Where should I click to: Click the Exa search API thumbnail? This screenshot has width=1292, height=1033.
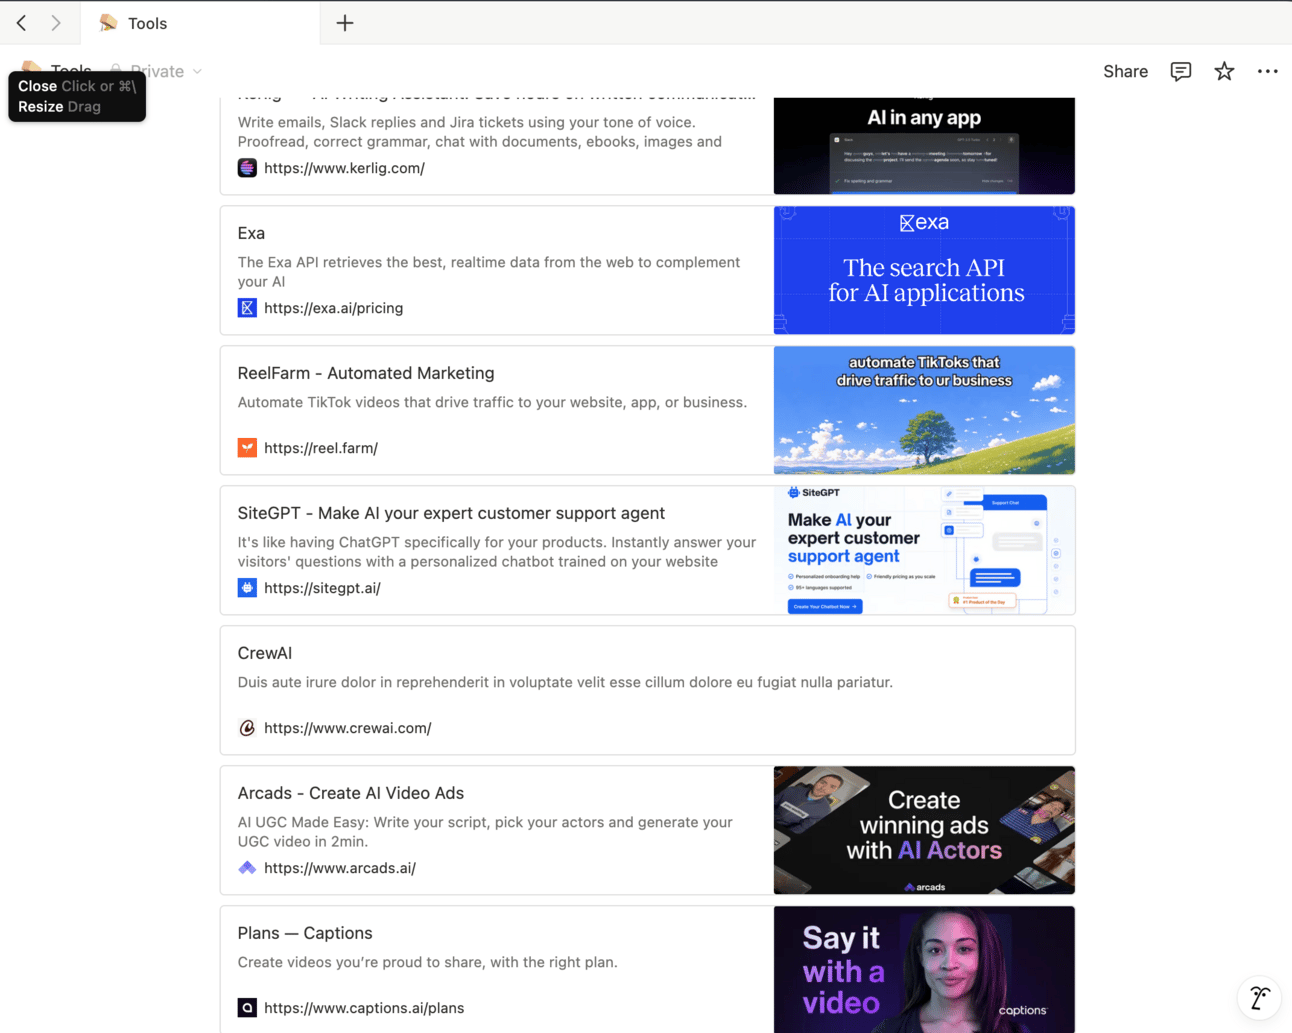[924, 270]
